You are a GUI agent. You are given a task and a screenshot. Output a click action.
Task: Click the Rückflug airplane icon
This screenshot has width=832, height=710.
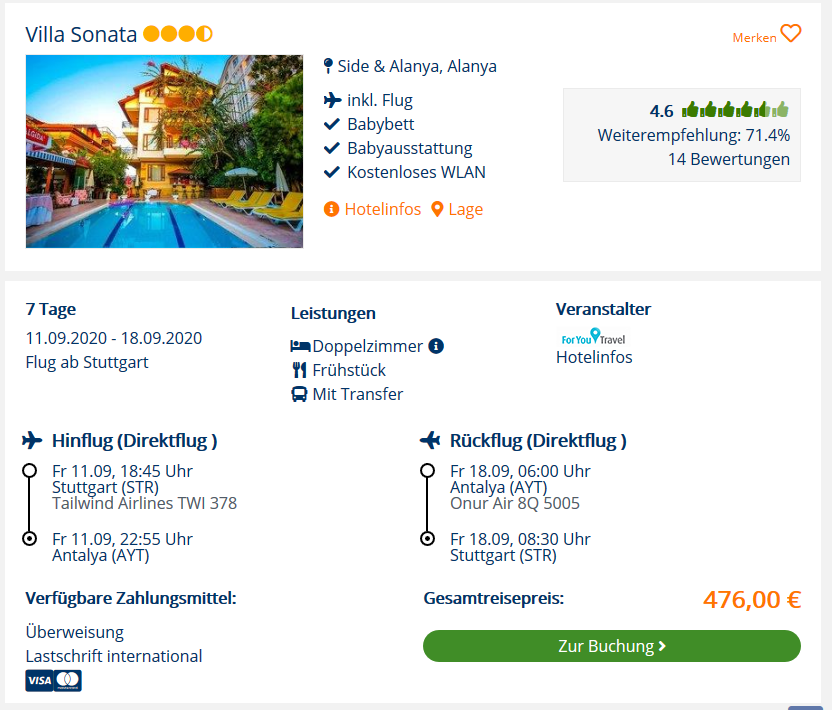coord(430,440)
